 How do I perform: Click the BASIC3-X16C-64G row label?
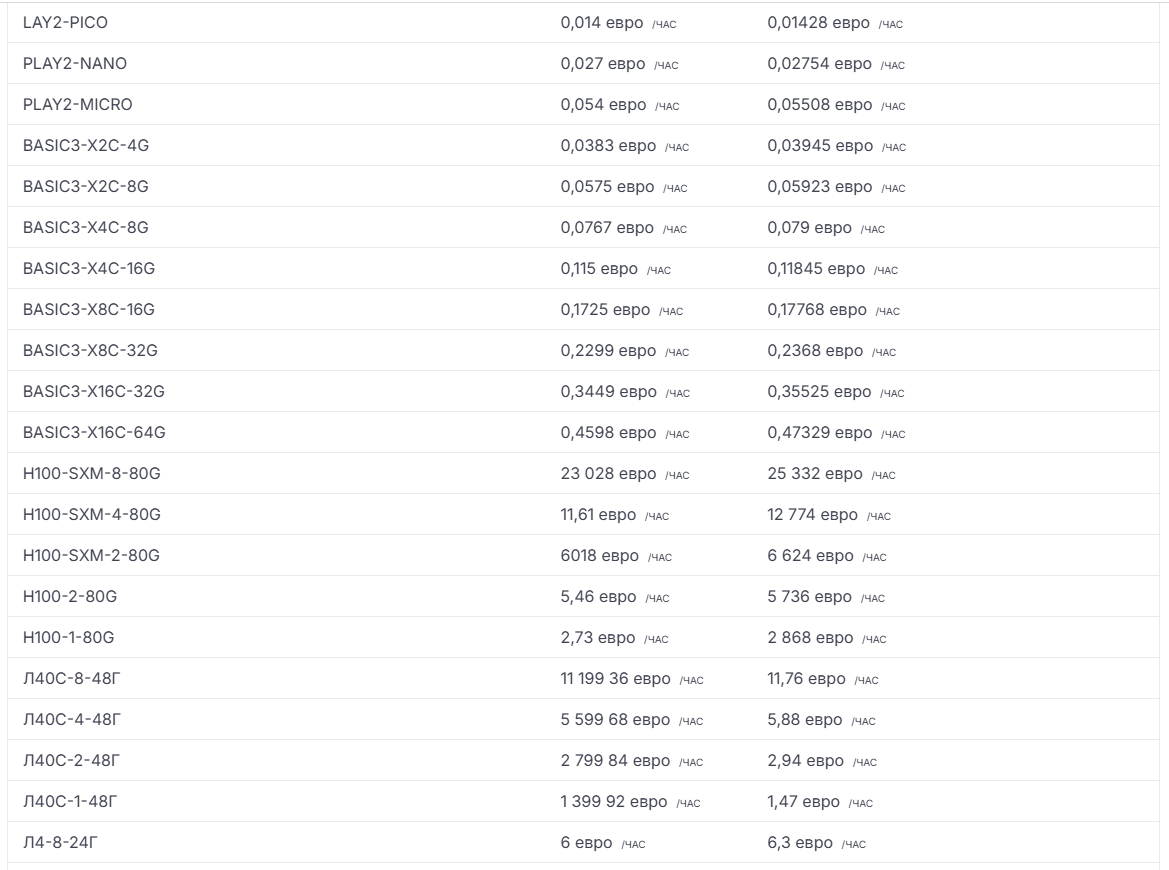point(94,433)
